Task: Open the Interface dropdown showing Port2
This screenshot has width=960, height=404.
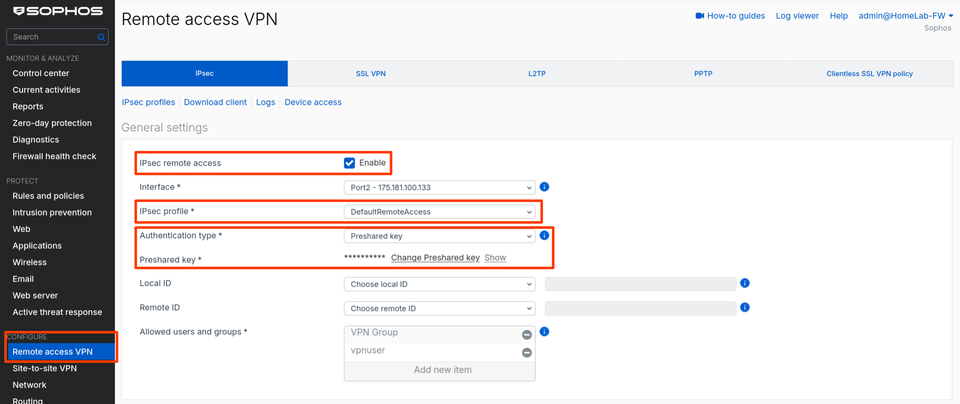Action: click(440, 187)
